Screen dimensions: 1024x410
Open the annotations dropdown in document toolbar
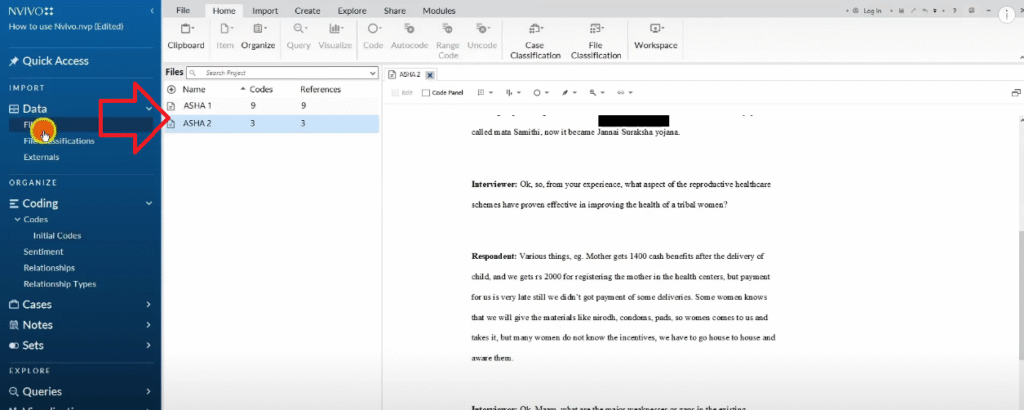coord(485,93)
